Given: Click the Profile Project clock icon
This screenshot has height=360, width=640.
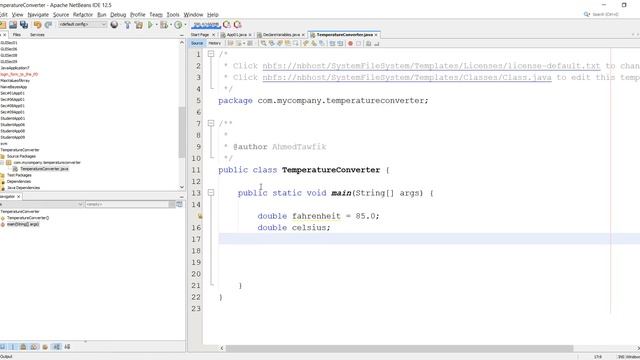Looking at the screenshot, I should [x=178, y=25].
